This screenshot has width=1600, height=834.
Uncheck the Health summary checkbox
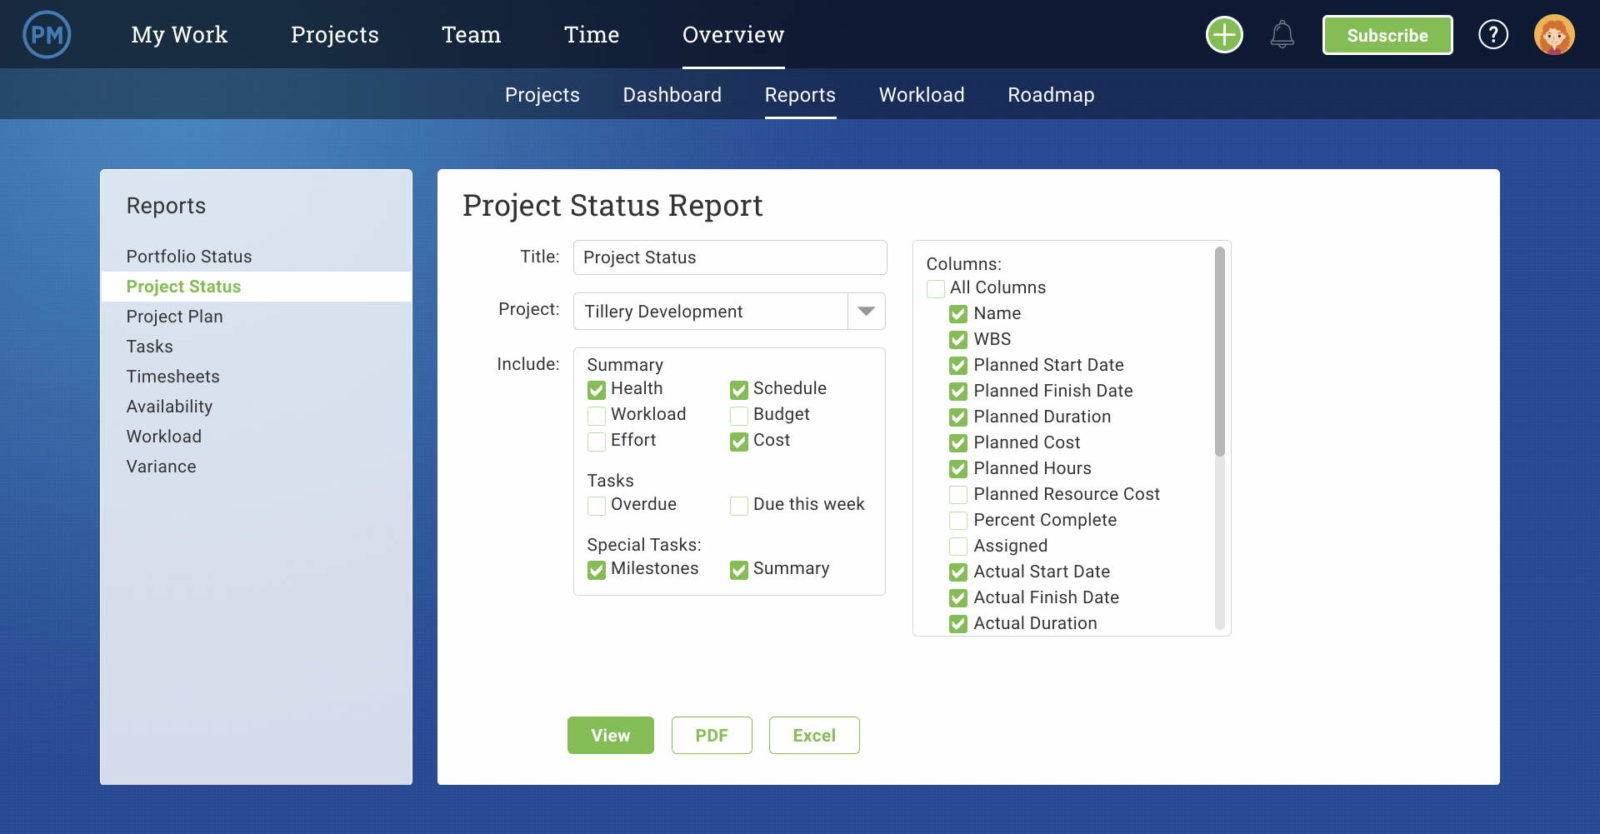click(x=597, y=389)
